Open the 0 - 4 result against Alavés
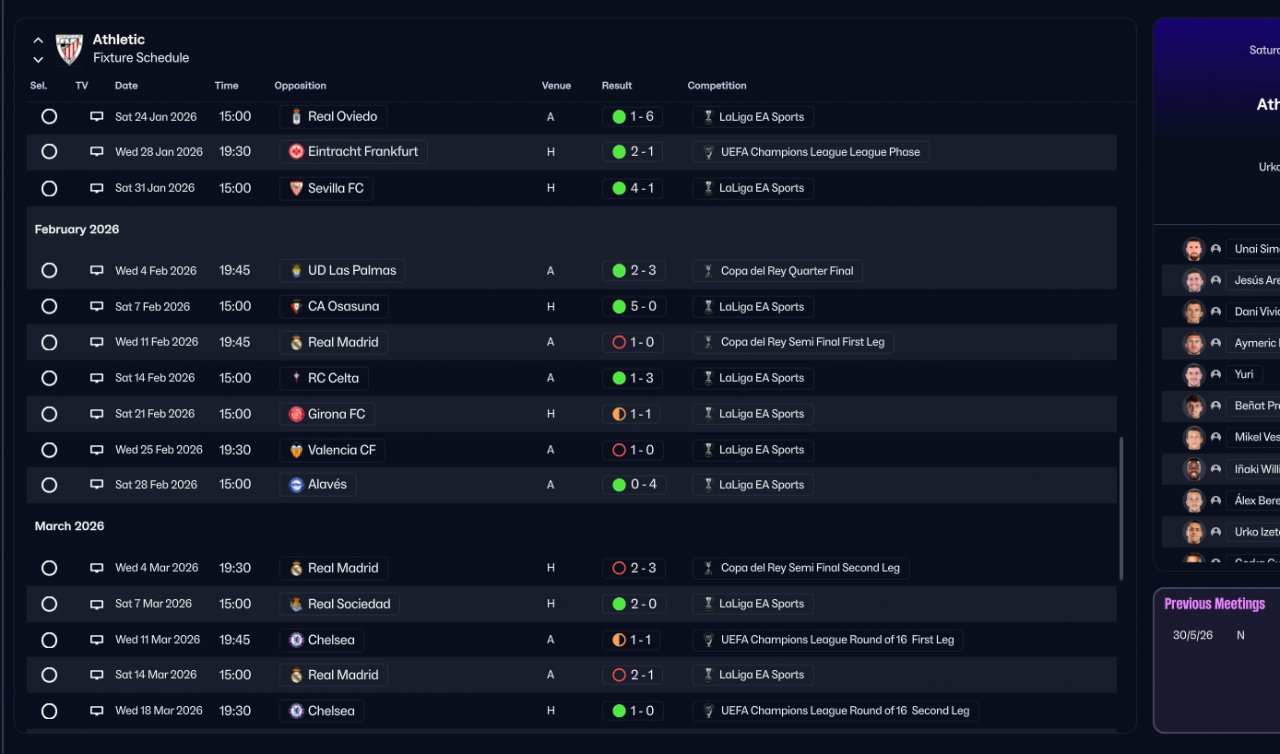1280x754 pixels. point(642,485)
